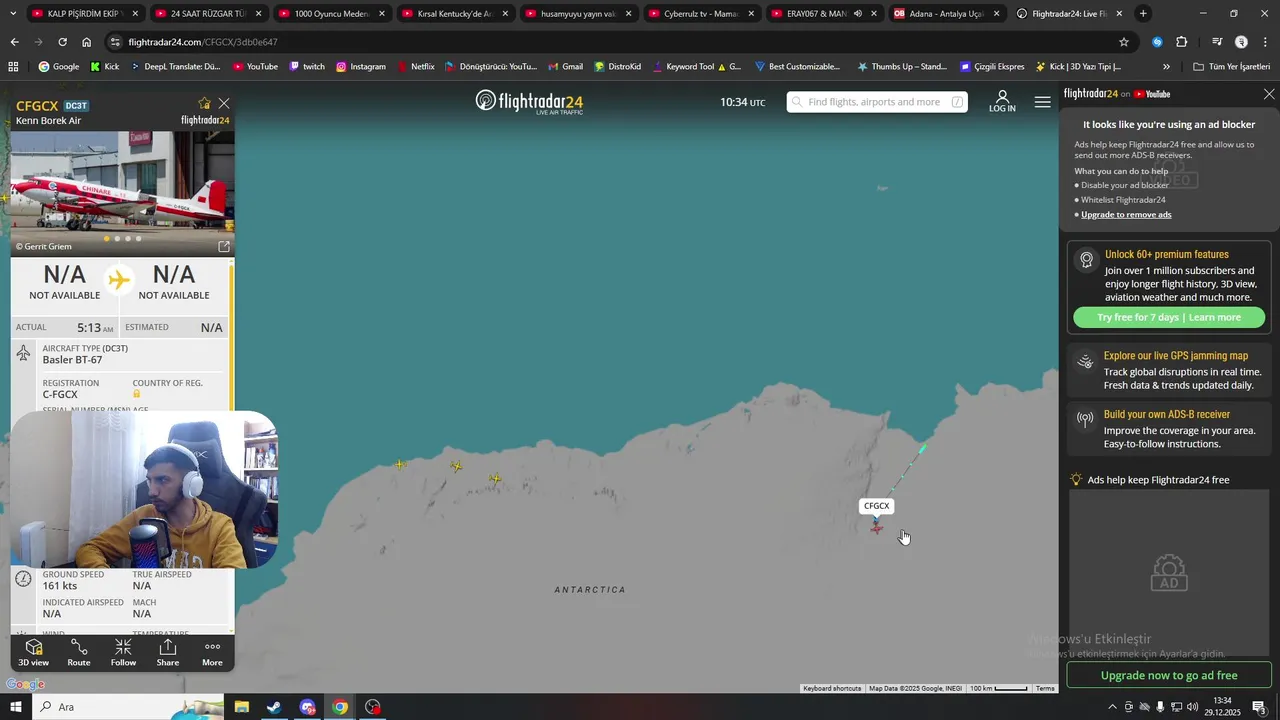The width and height of the screenshot is (1280, 720).
Task: Click the flightradar24.com address bar
Action: (x=610, y=42)
